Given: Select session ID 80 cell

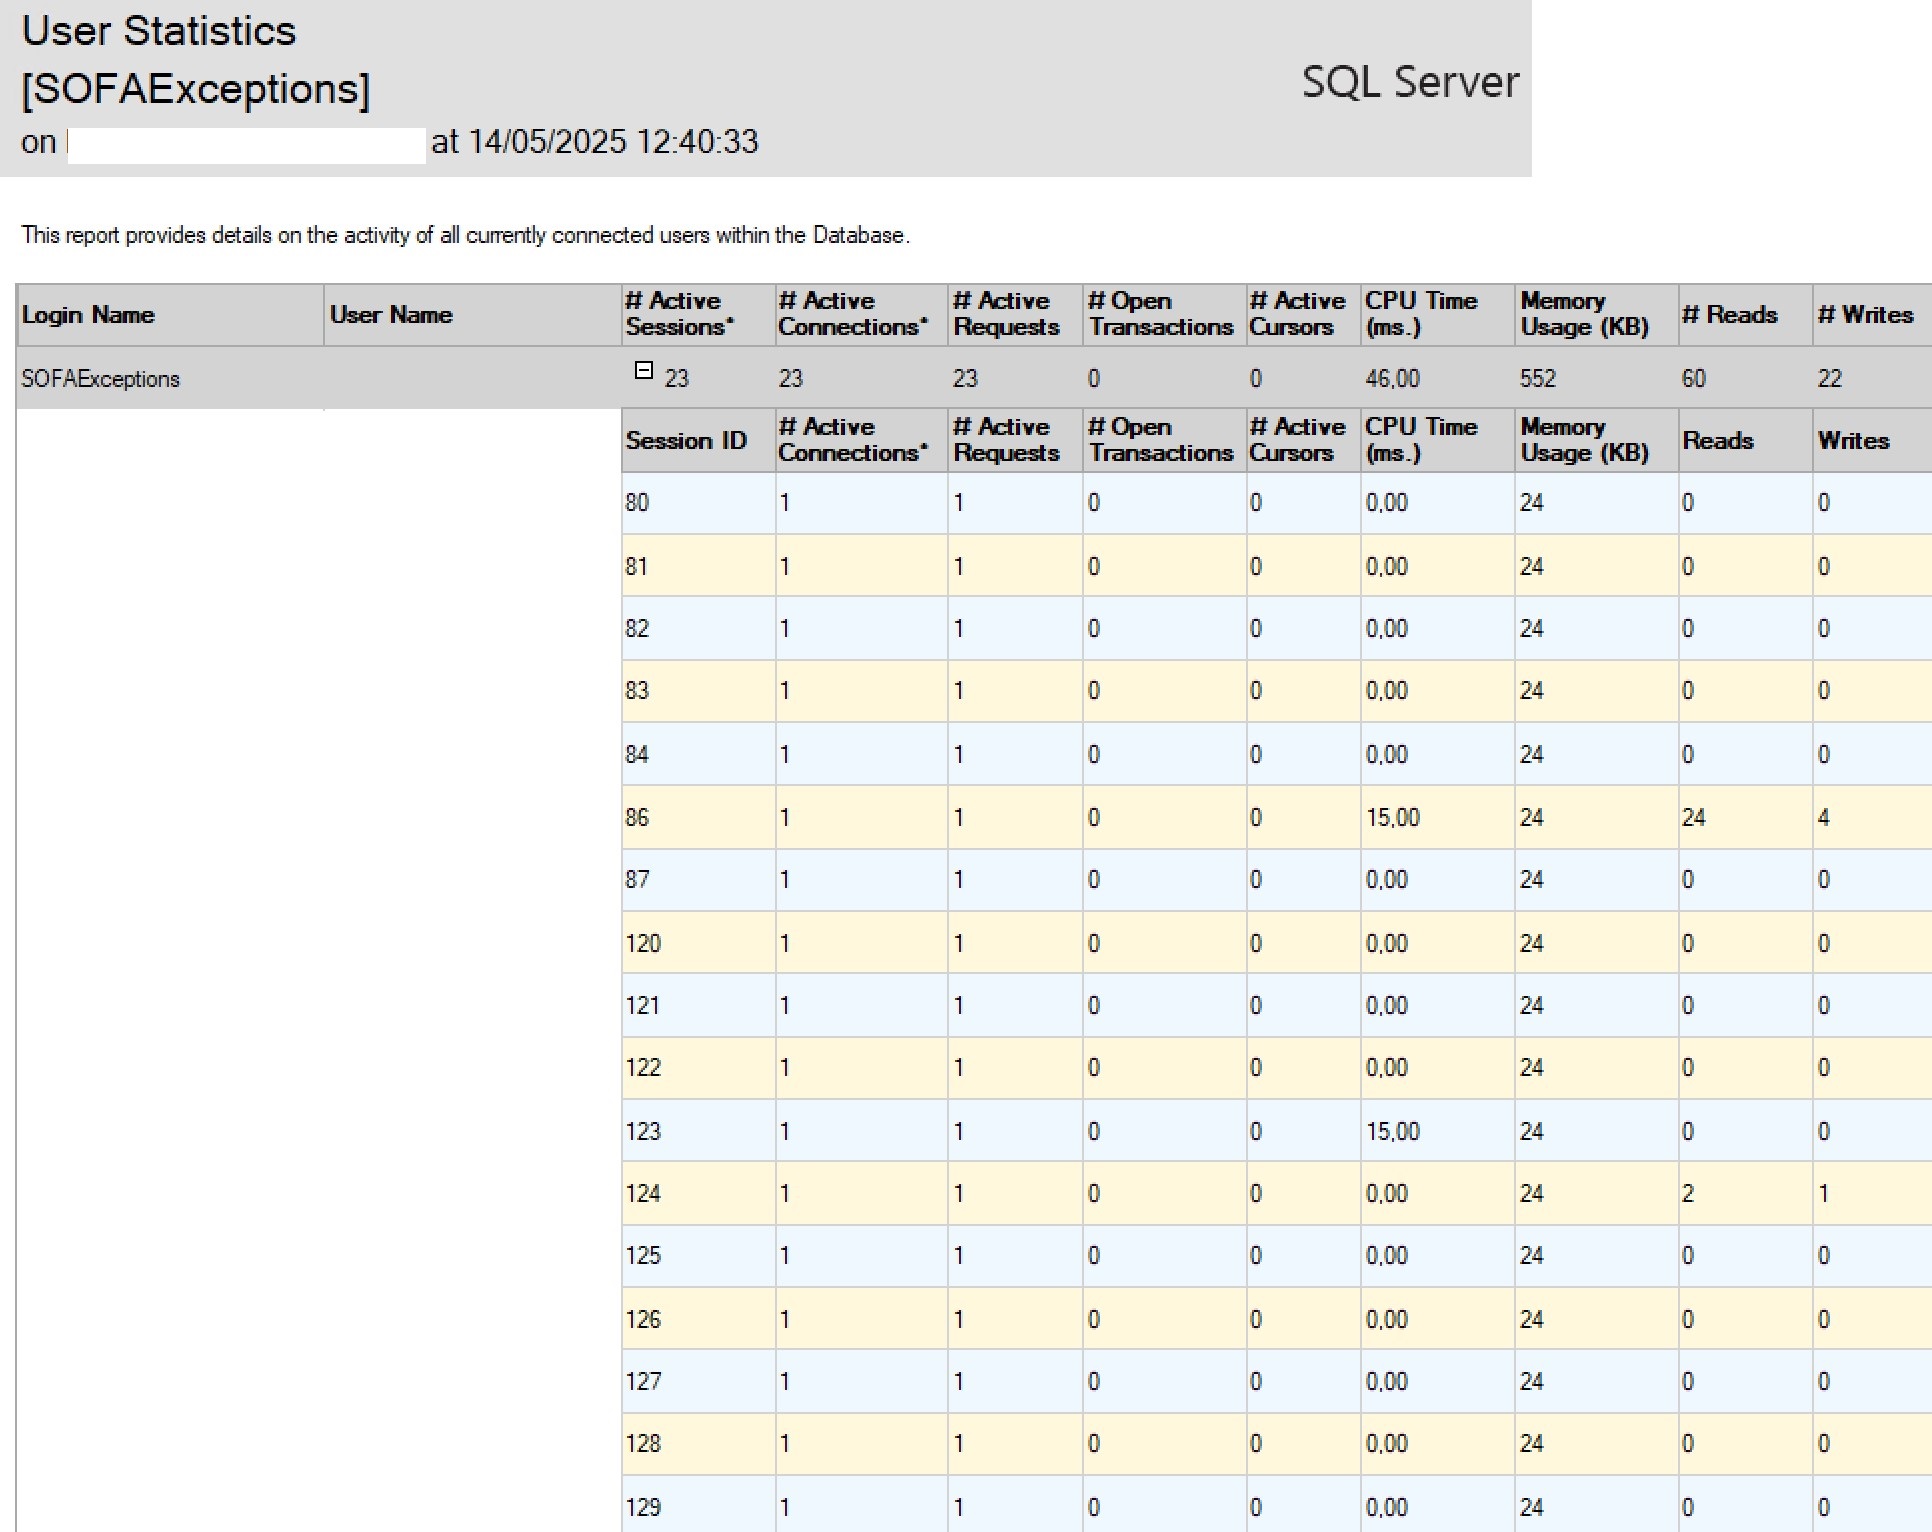Looking at the screenshot, I should 637,503.
